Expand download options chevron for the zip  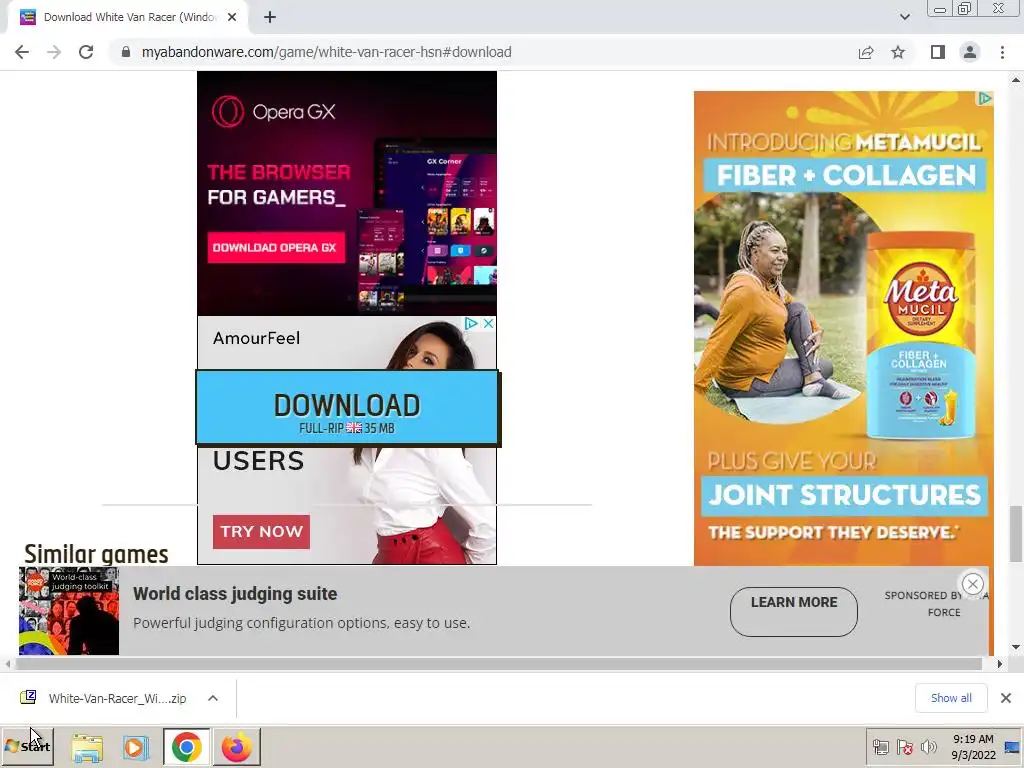213,698
